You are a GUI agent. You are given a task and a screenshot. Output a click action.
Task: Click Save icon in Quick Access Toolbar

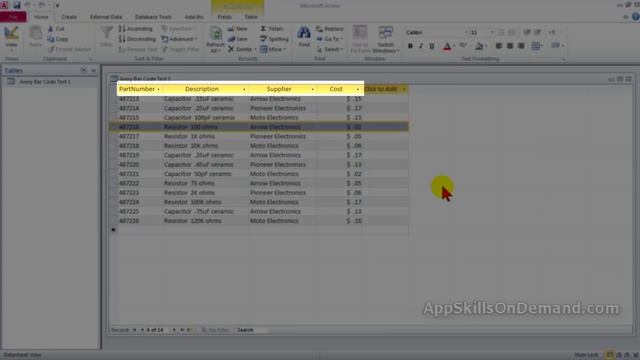pyautogui.click(x=17, y=5)
